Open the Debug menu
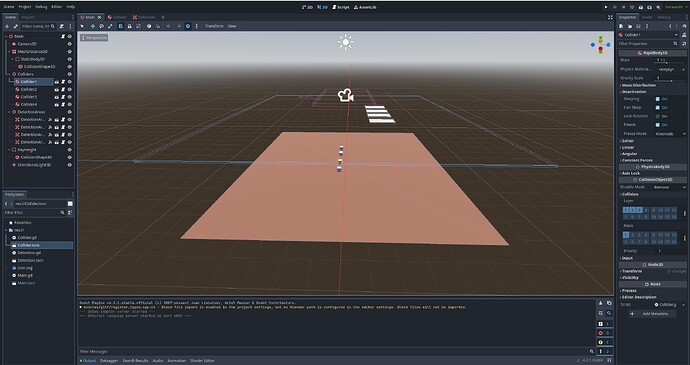 41,7
